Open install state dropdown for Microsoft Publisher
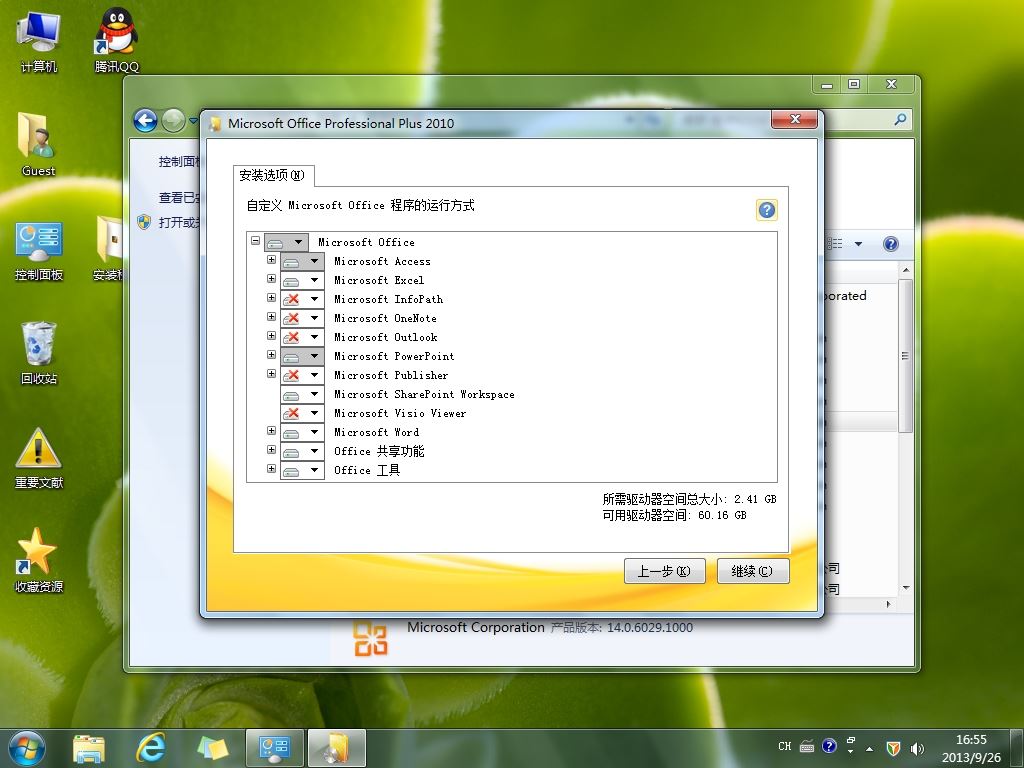Screen dimensions: 1024x768 302,375
